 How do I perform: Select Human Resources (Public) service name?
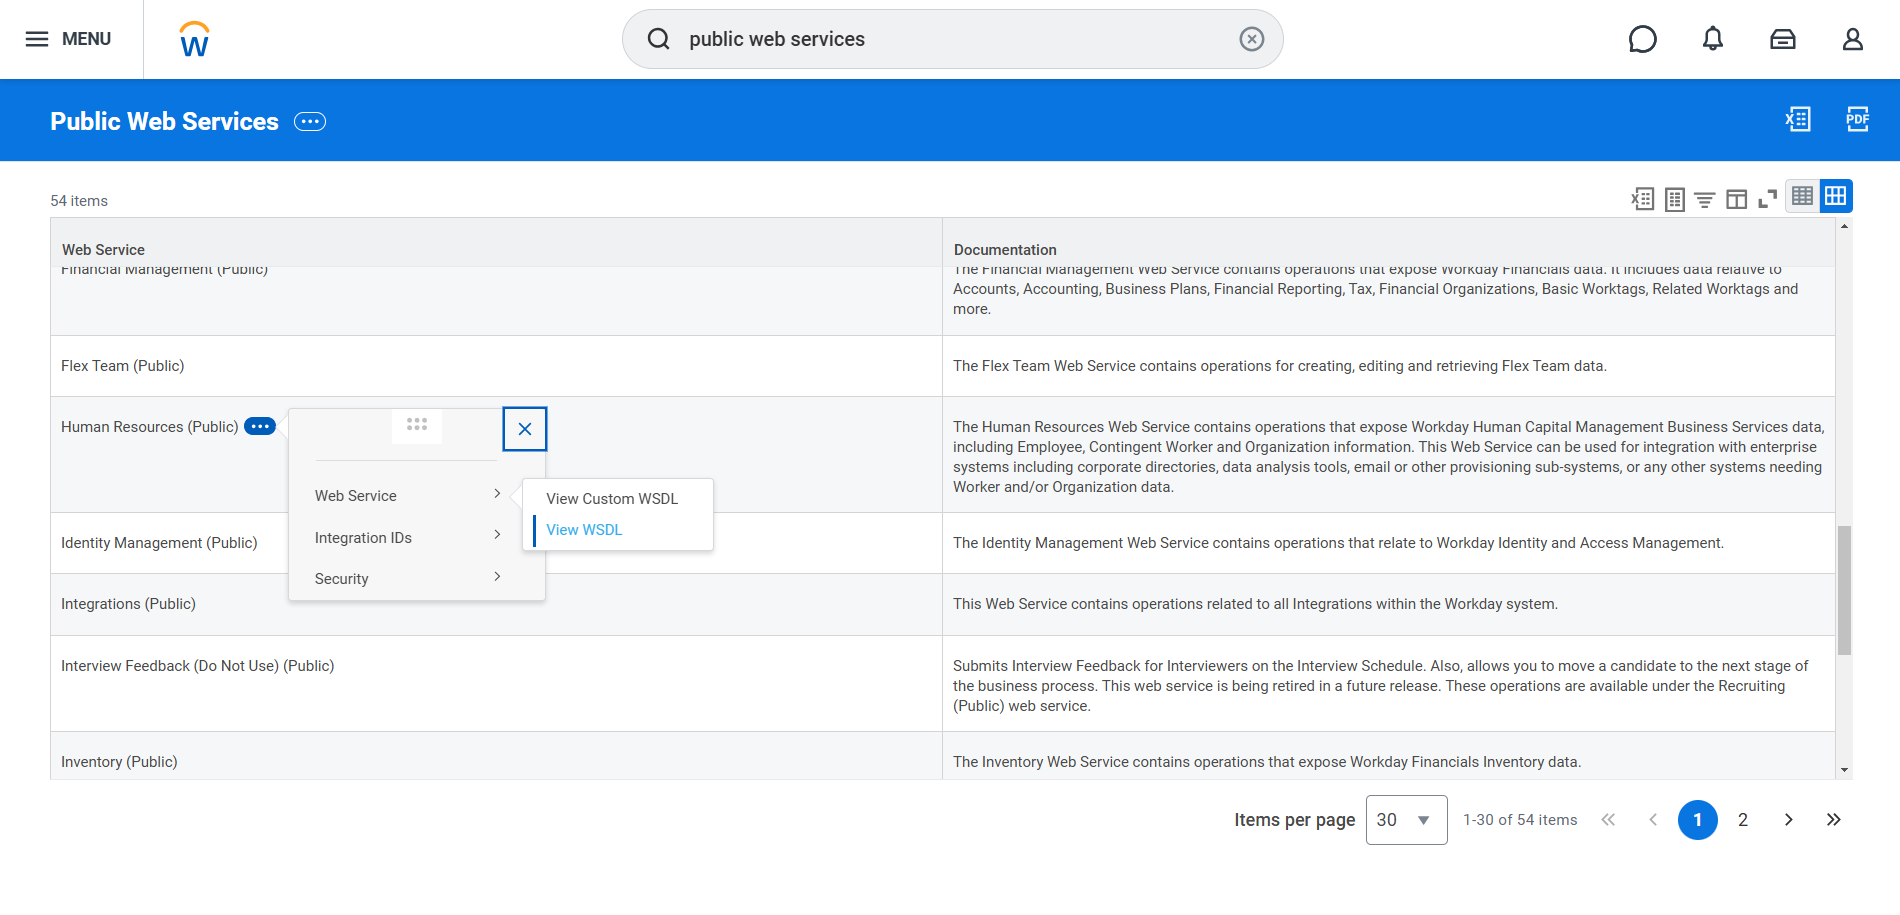[x=150, y=427]
